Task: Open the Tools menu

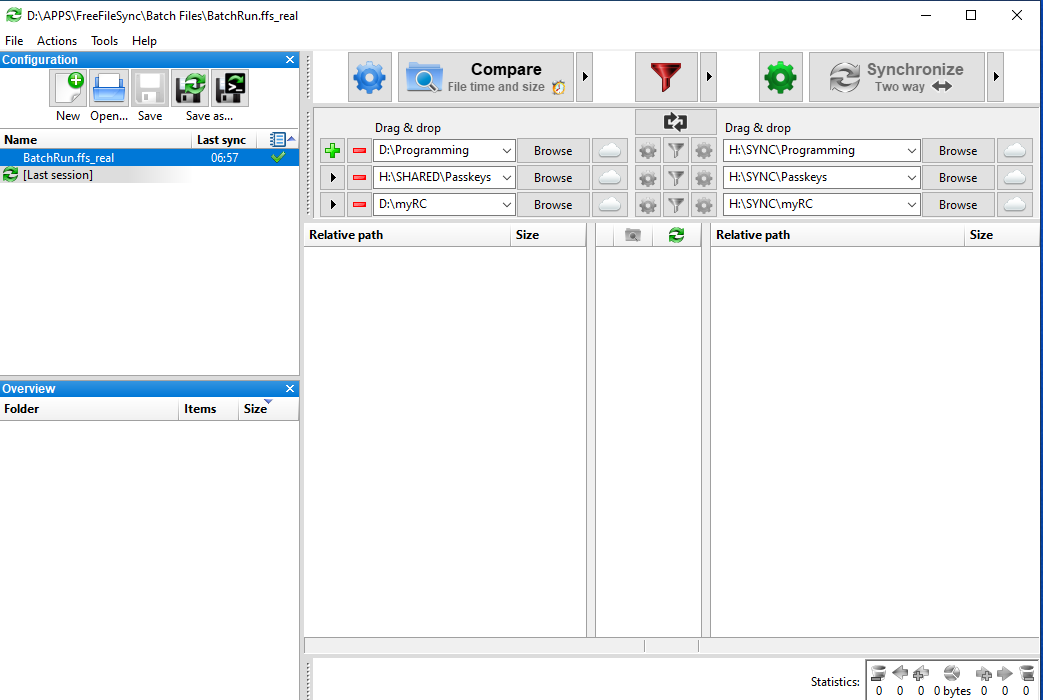Action: [x=104, y=41]
